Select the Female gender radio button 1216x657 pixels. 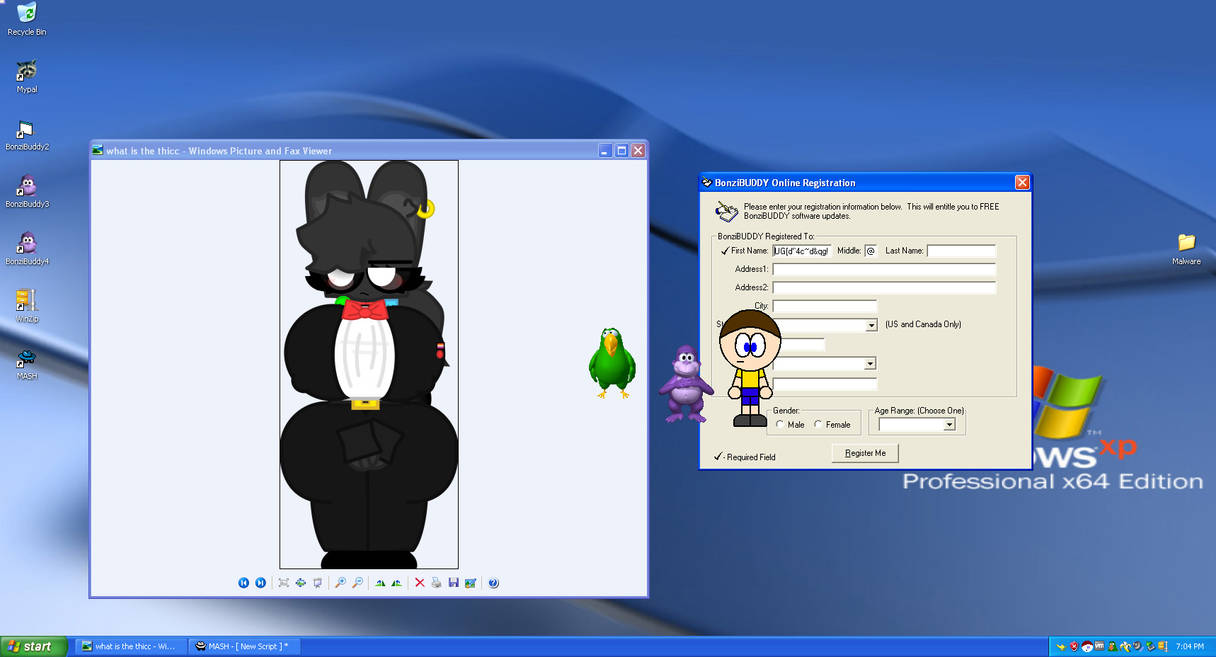pos(818,425)
